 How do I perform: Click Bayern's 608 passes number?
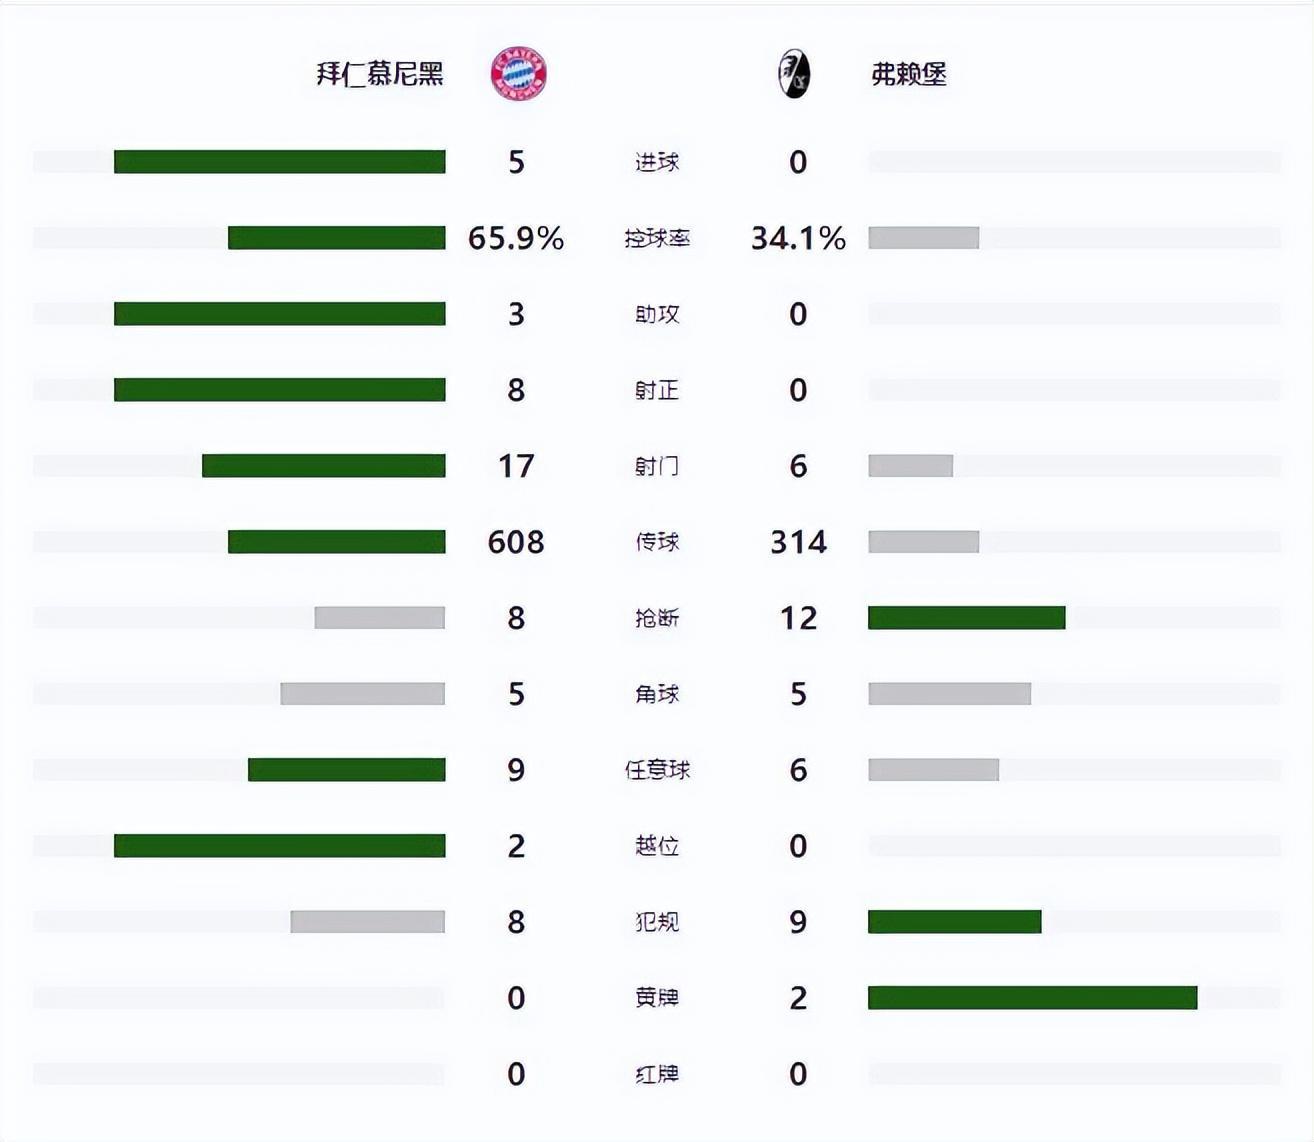click(x=516, y=542)
